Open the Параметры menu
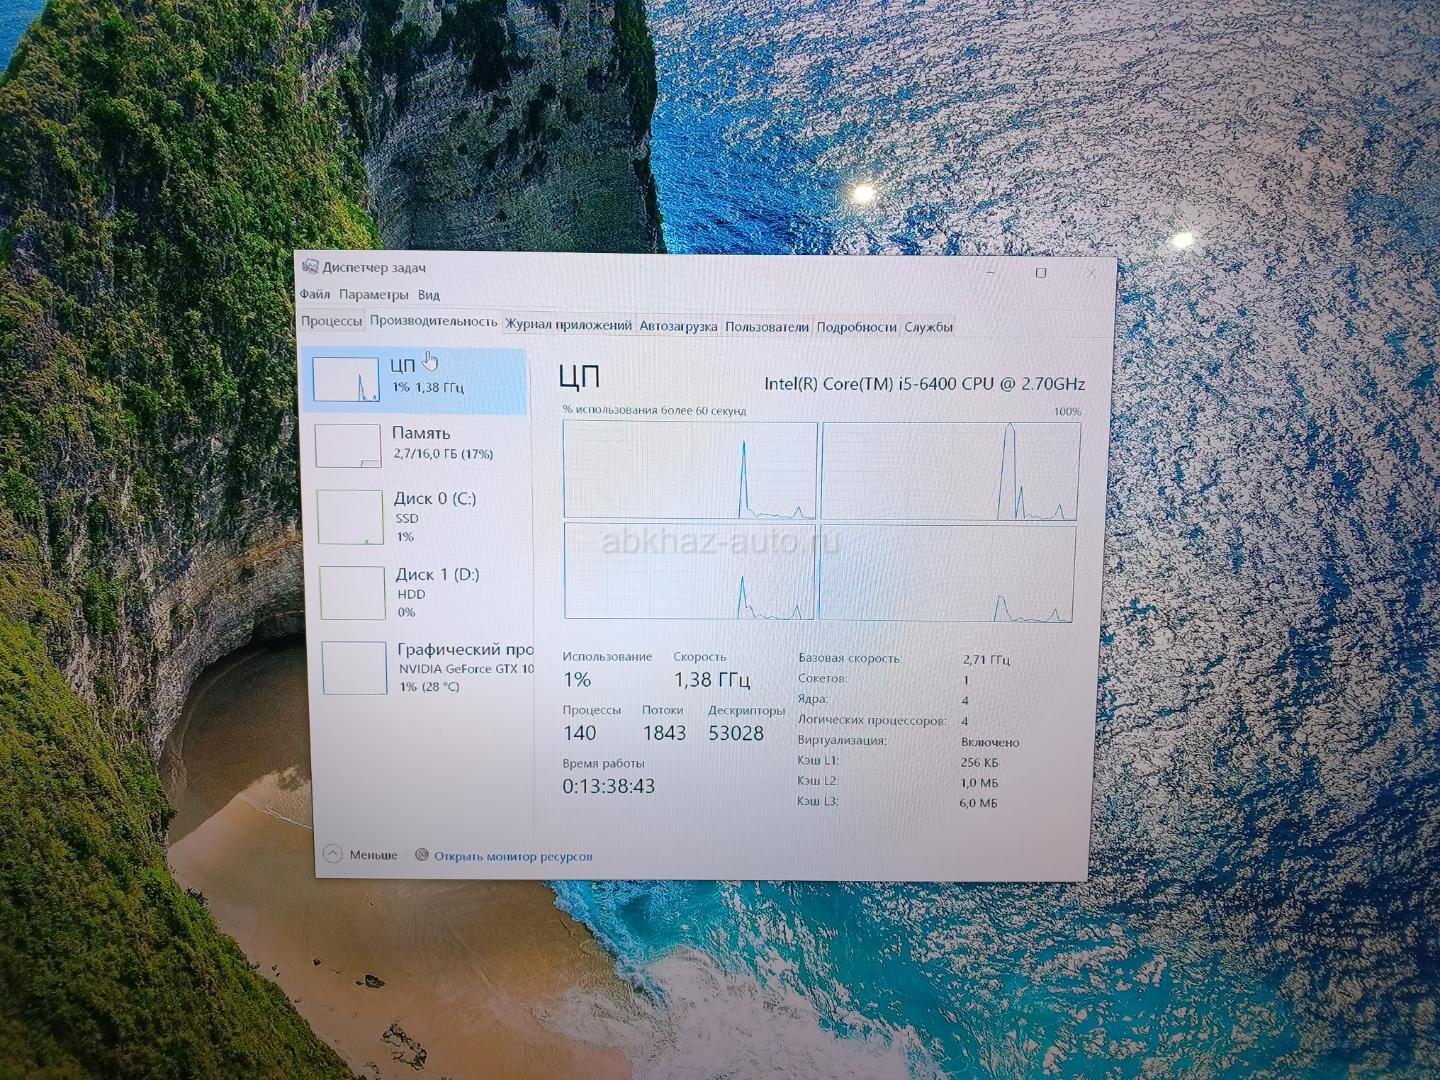This screenshot has width=1440, height=1080. tap(373, 295)
